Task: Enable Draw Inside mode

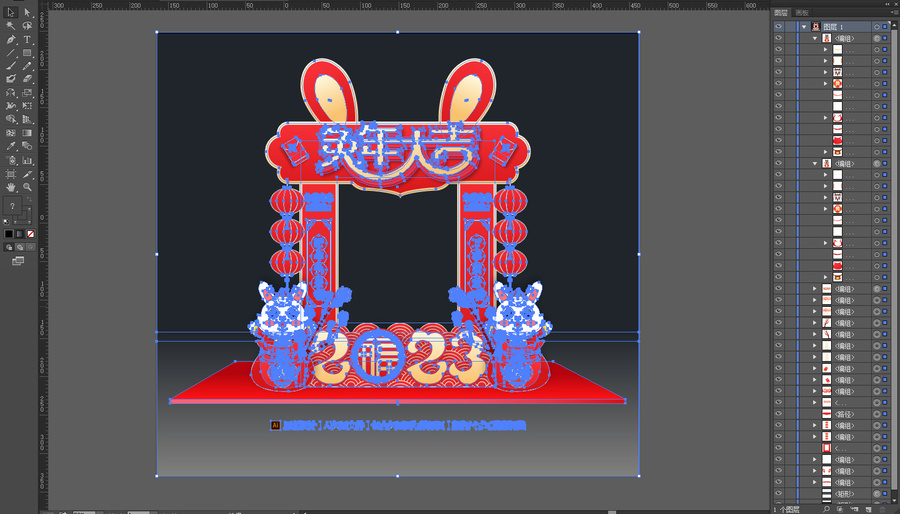Action: [30, 247]
